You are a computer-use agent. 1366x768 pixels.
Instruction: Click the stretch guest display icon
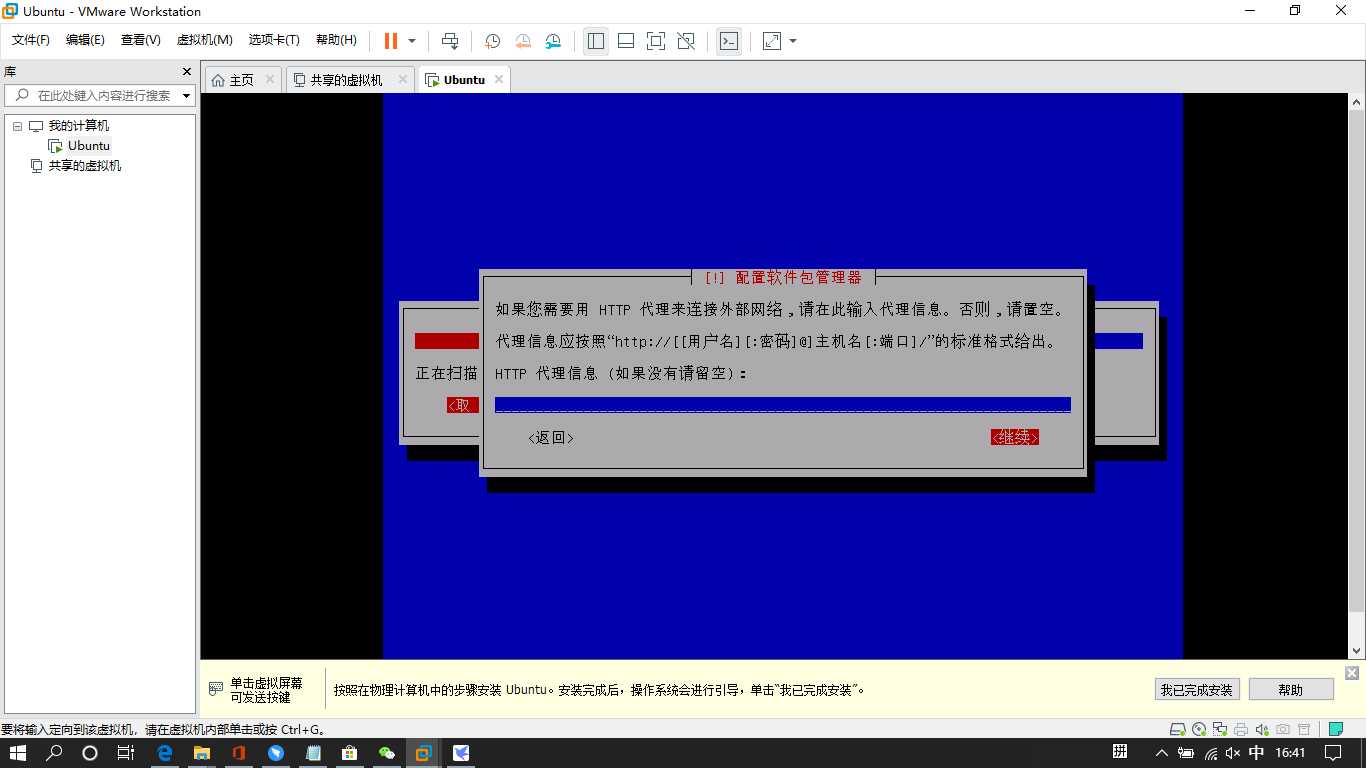(771, 41)
